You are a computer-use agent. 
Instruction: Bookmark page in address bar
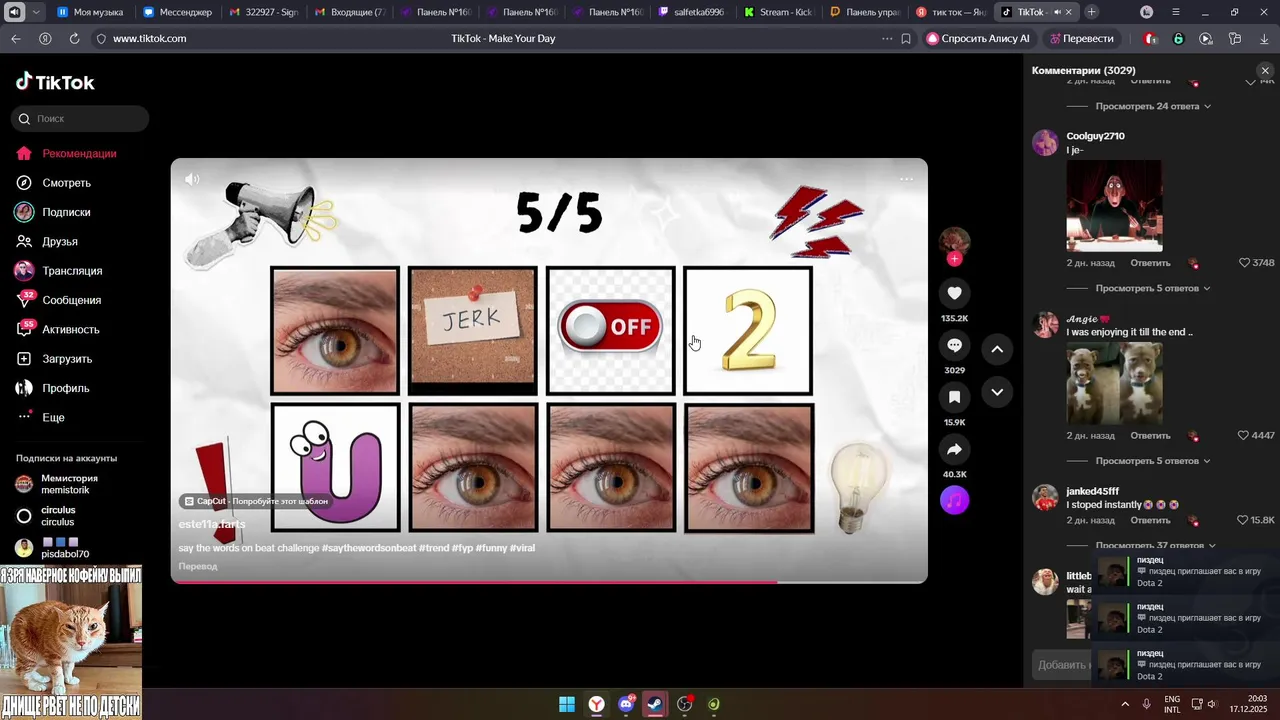click(906, 38)
